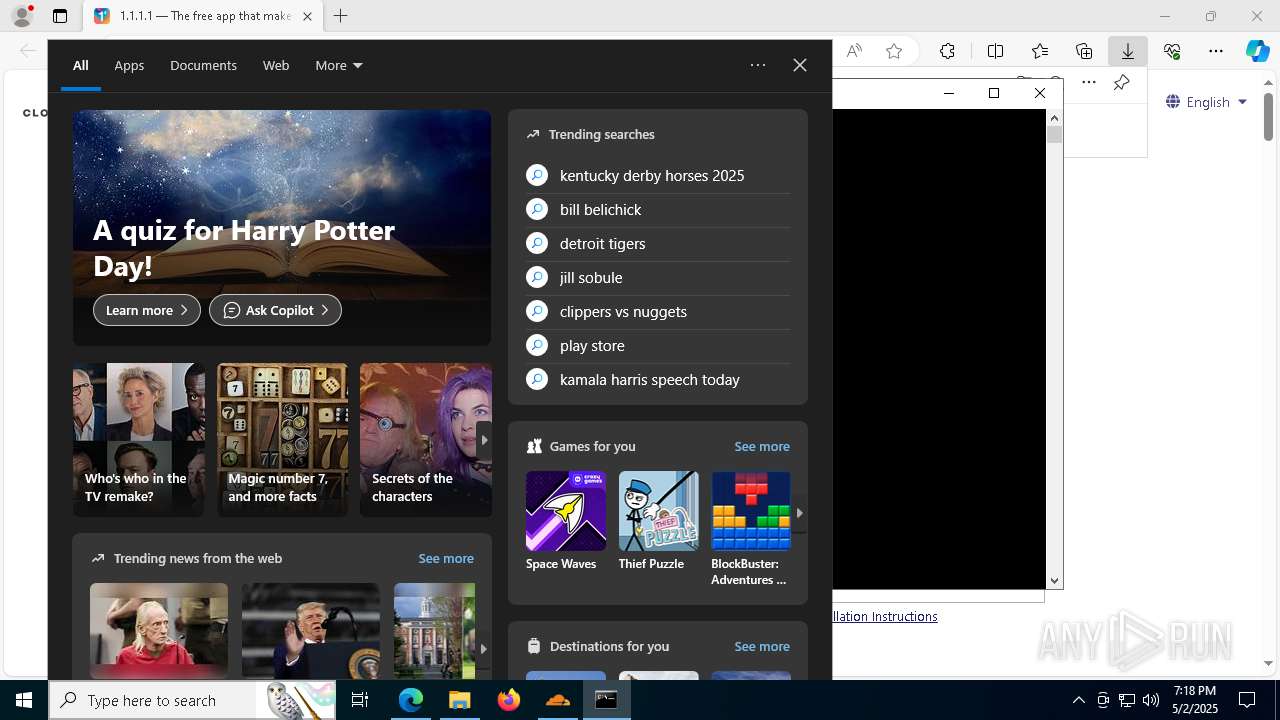
Task: Select the All search tab
Action: 81,65
